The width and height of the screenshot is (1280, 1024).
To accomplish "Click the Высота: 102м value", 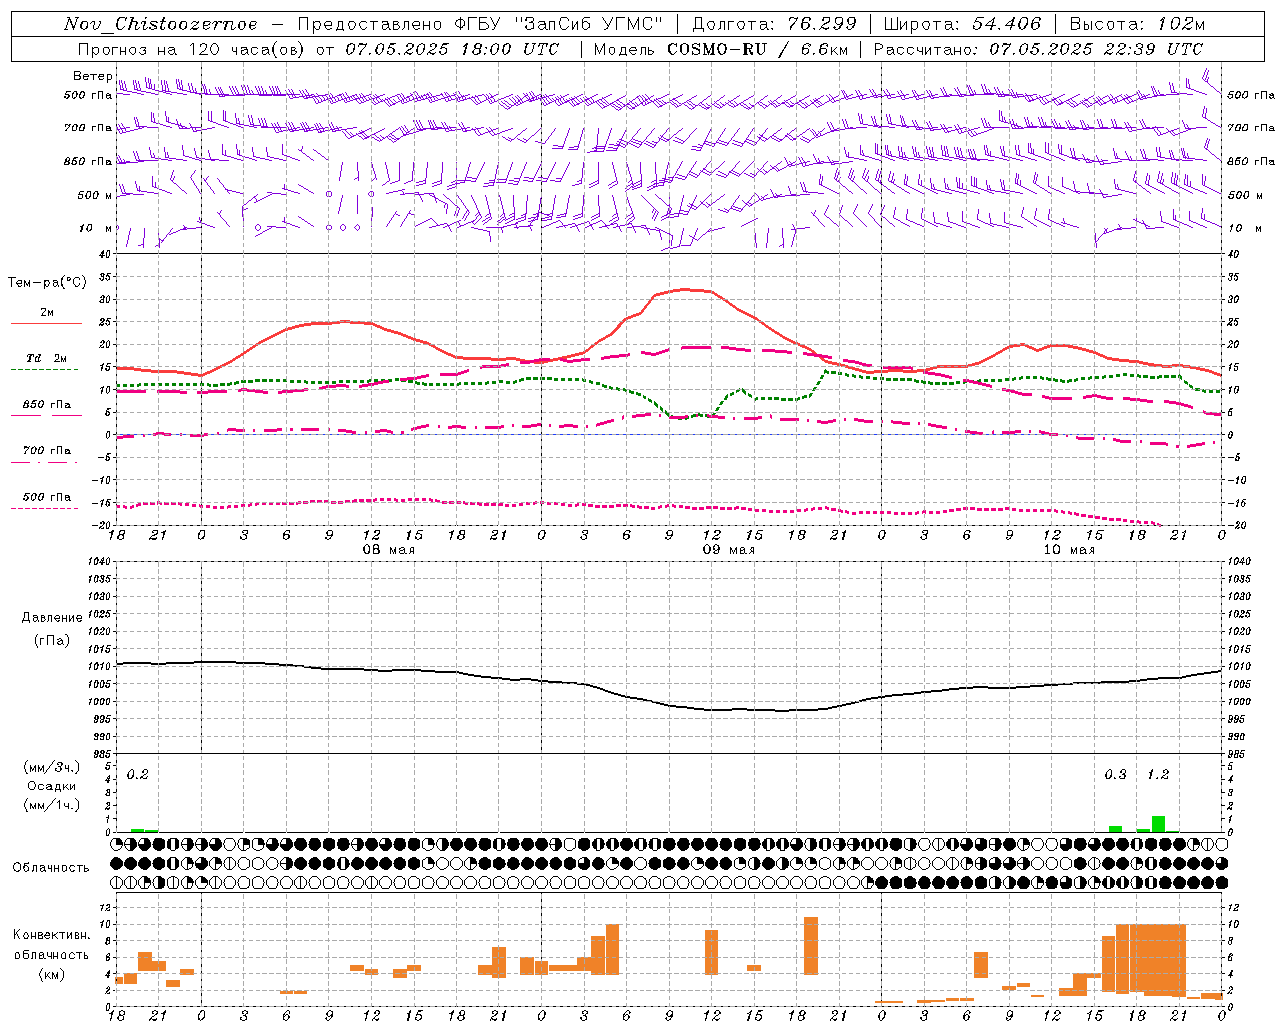I will coord(1137,24).
